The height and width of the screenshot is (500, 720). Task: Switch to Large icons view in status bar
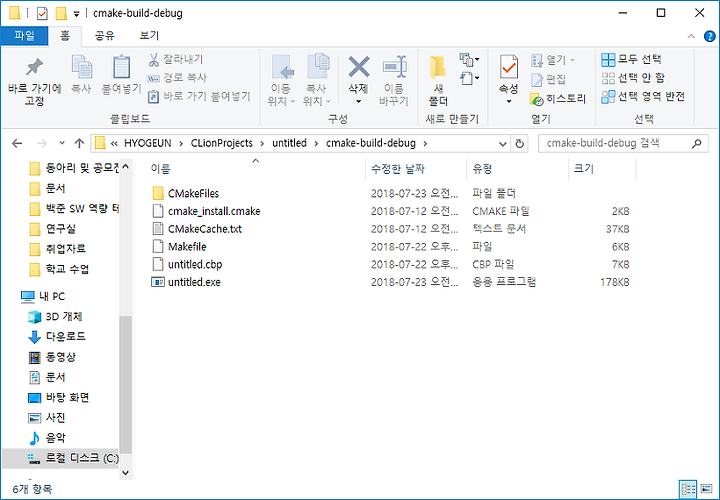[x=706, y=489]
